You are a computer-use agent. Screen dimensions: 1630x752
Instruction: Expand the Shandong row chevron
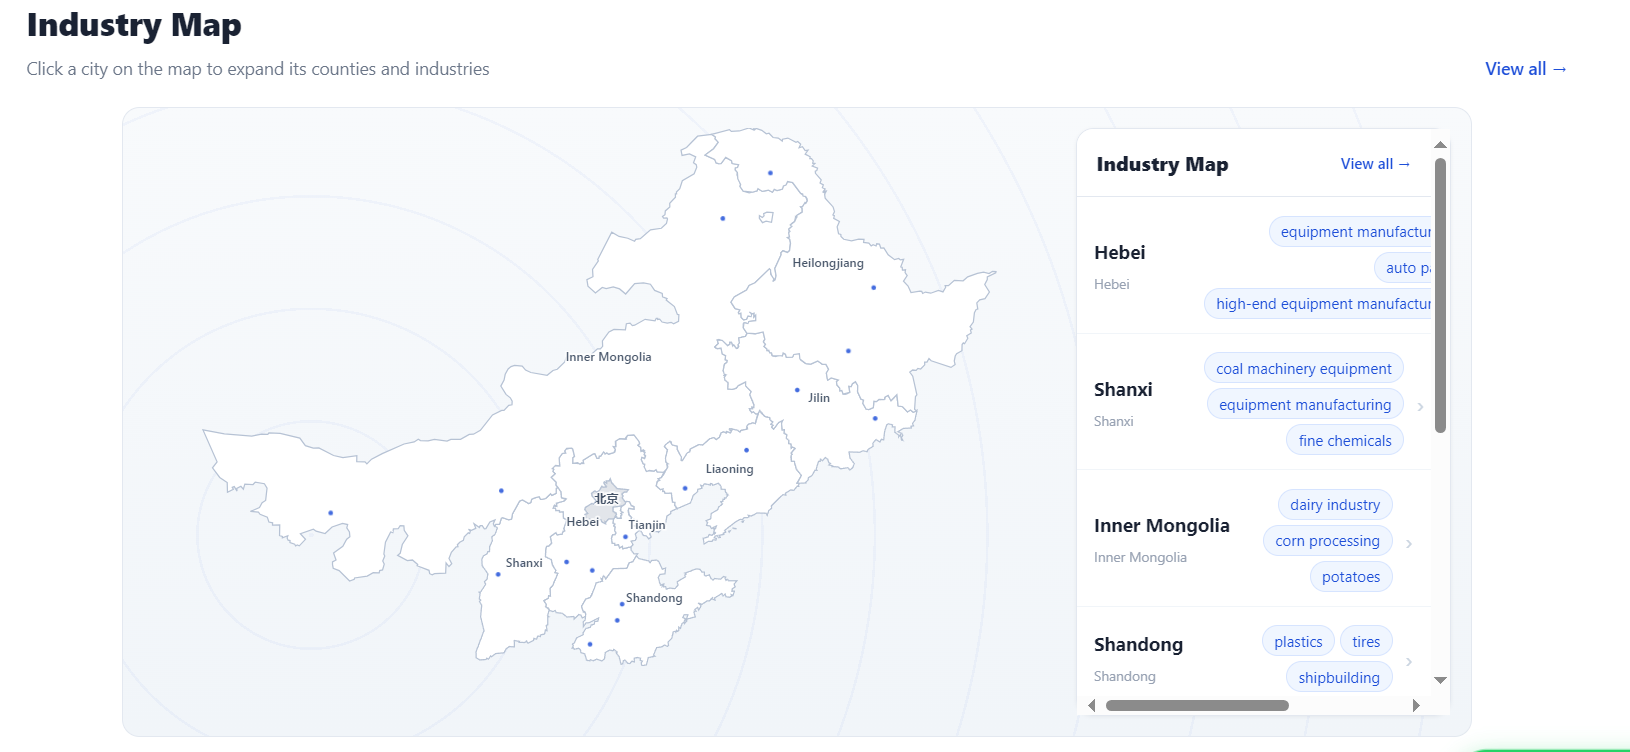click(x=1409, y=662)
